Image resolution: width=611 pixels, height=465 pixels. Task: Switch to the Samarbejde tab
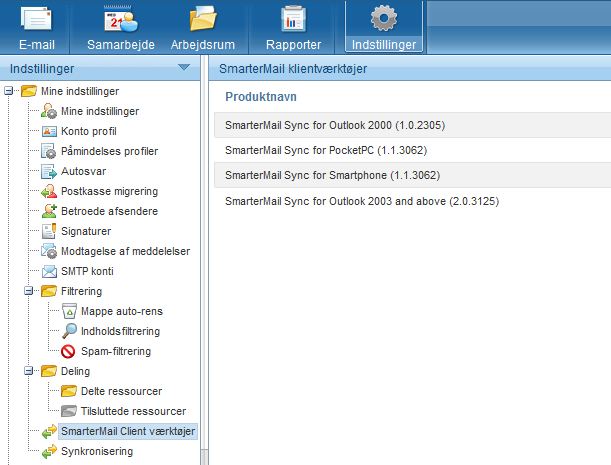121,44
